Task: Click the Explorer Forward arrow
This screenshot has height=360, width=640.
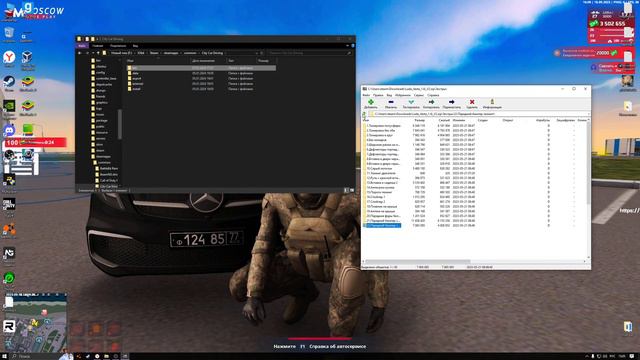Action: [87, 53]
